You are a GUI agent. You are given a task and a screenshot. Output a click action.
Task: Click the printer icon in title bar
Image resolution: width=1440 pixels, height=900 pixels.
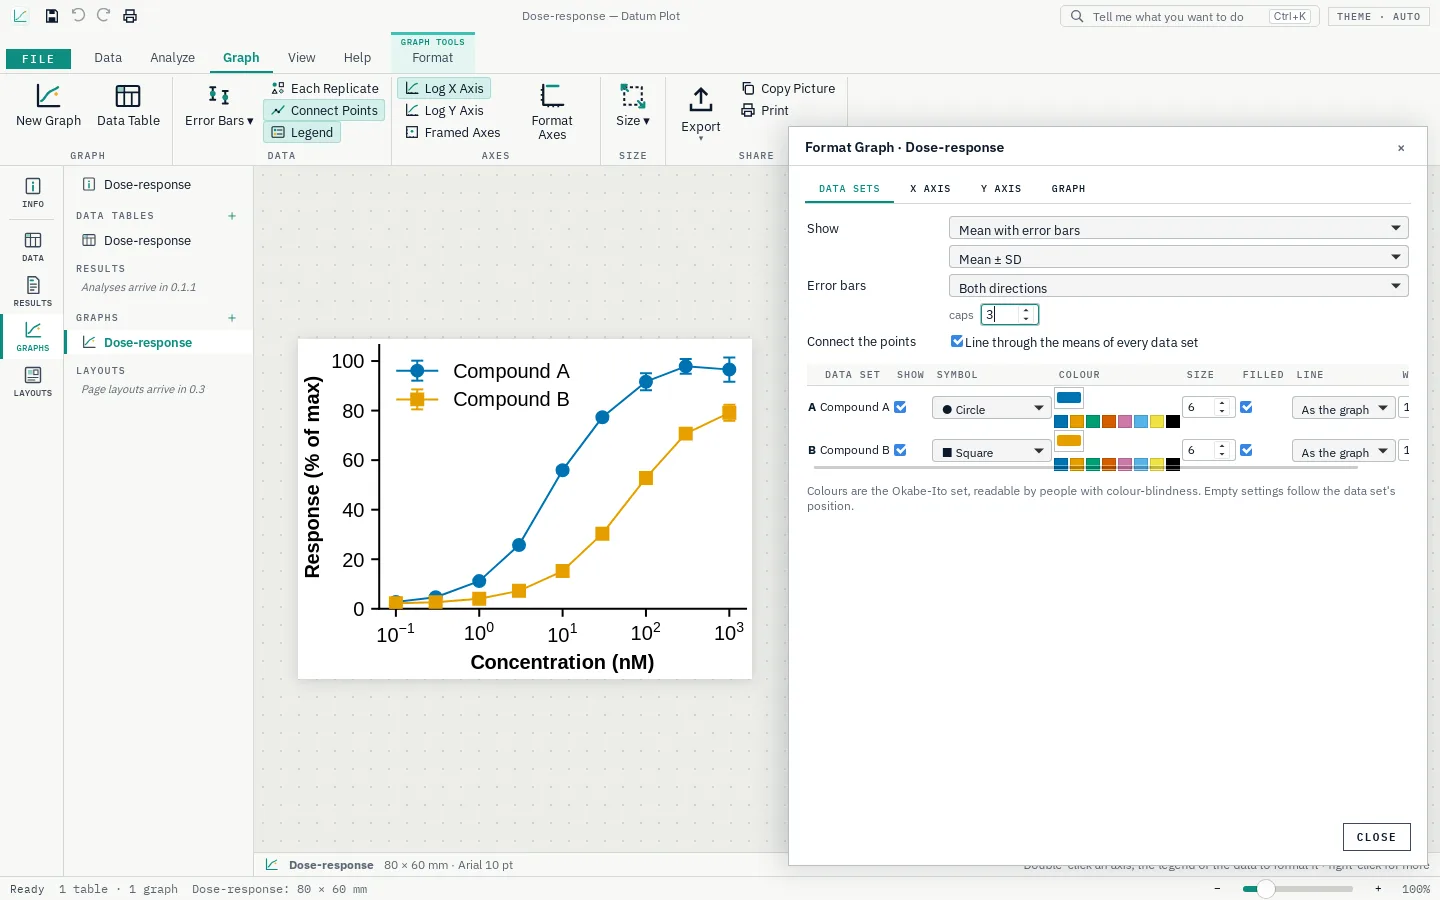coord(130,16)
